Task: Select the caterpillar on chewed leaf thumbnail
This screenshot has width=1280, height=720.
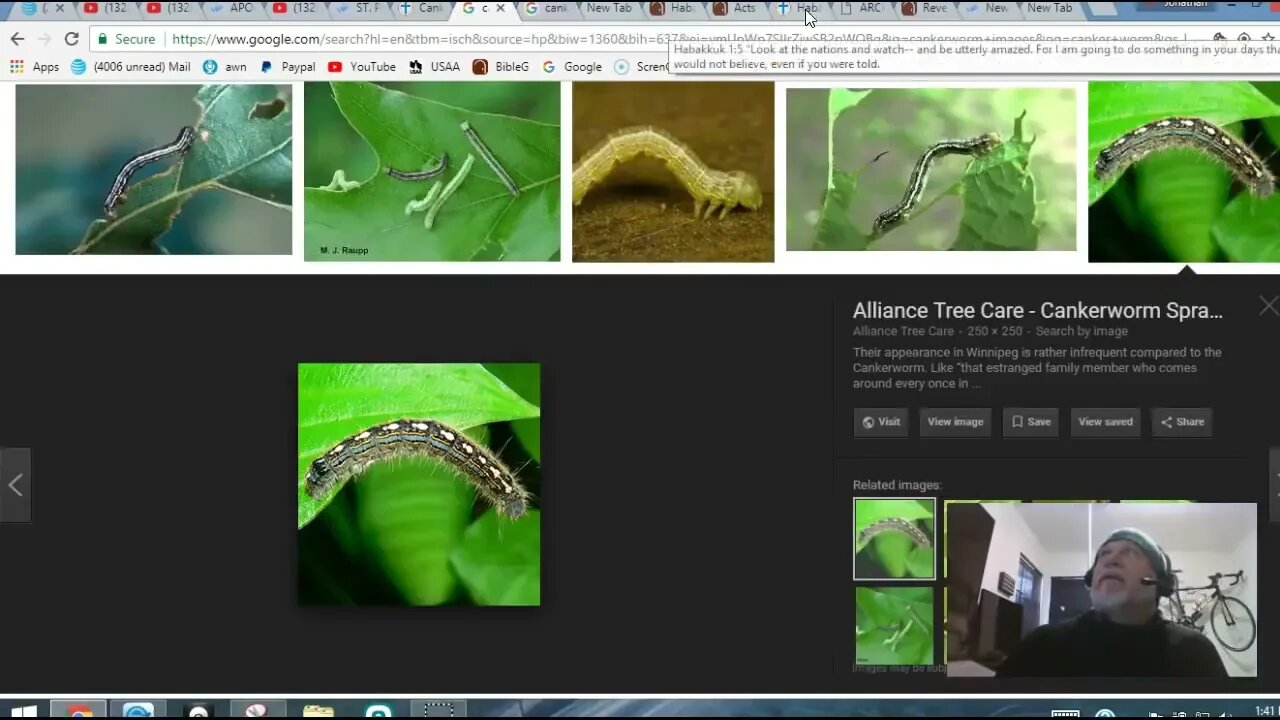Action: (x=931, y=169)
